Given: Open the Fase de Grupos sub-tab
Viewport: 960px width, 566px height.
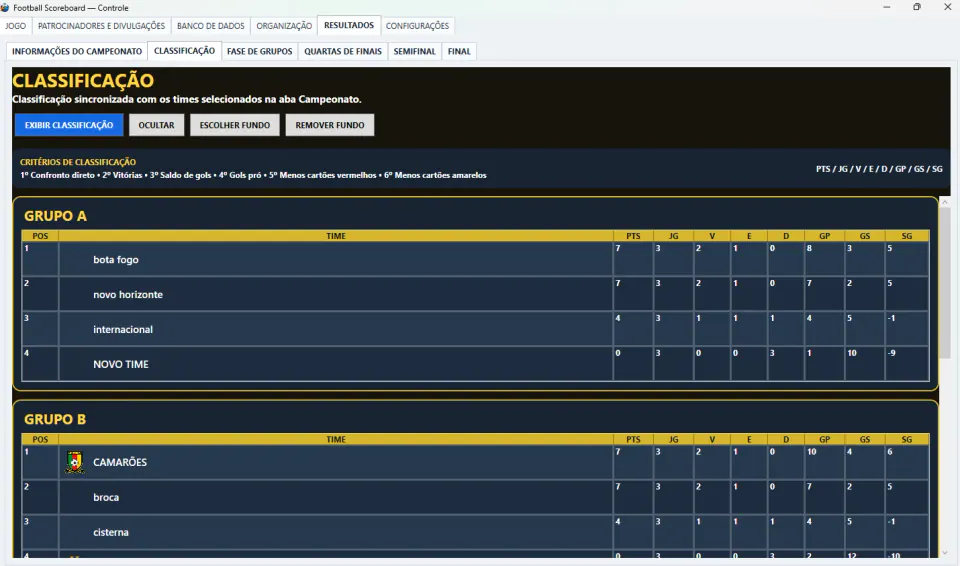Looking at the screenshot, I should click(260, 51).
